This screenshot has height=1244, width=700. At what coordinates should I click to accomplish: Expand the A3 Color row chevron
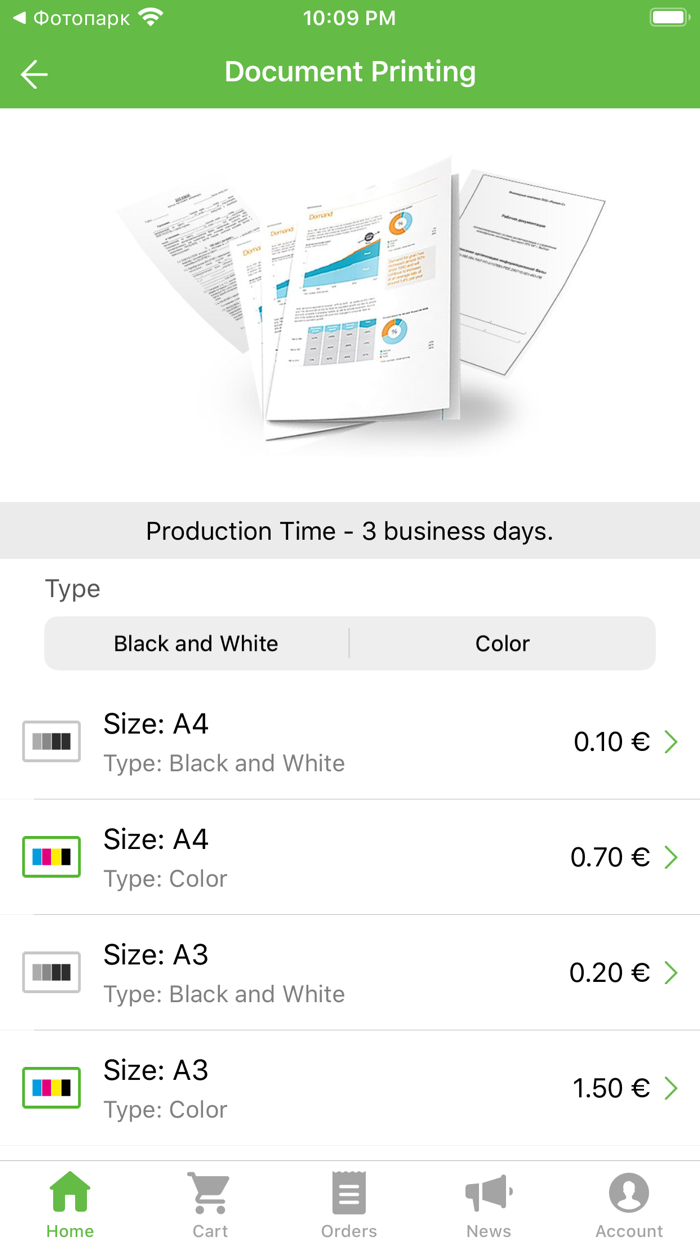[673, 1088]
